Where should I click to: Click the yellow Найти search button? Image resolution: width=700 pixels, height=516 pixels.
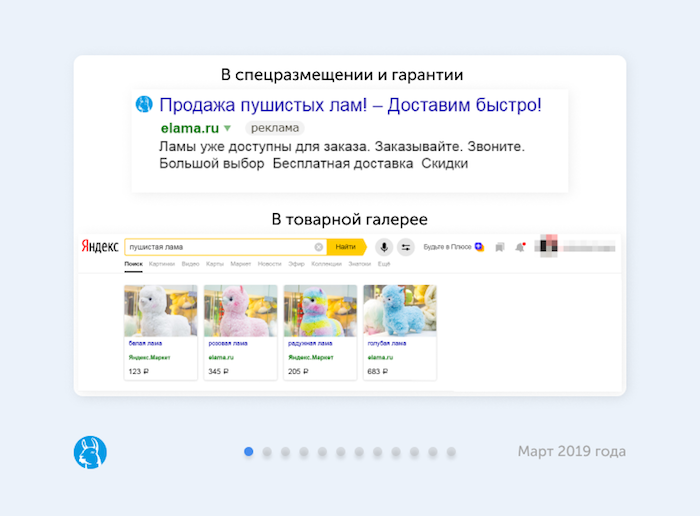346,247
